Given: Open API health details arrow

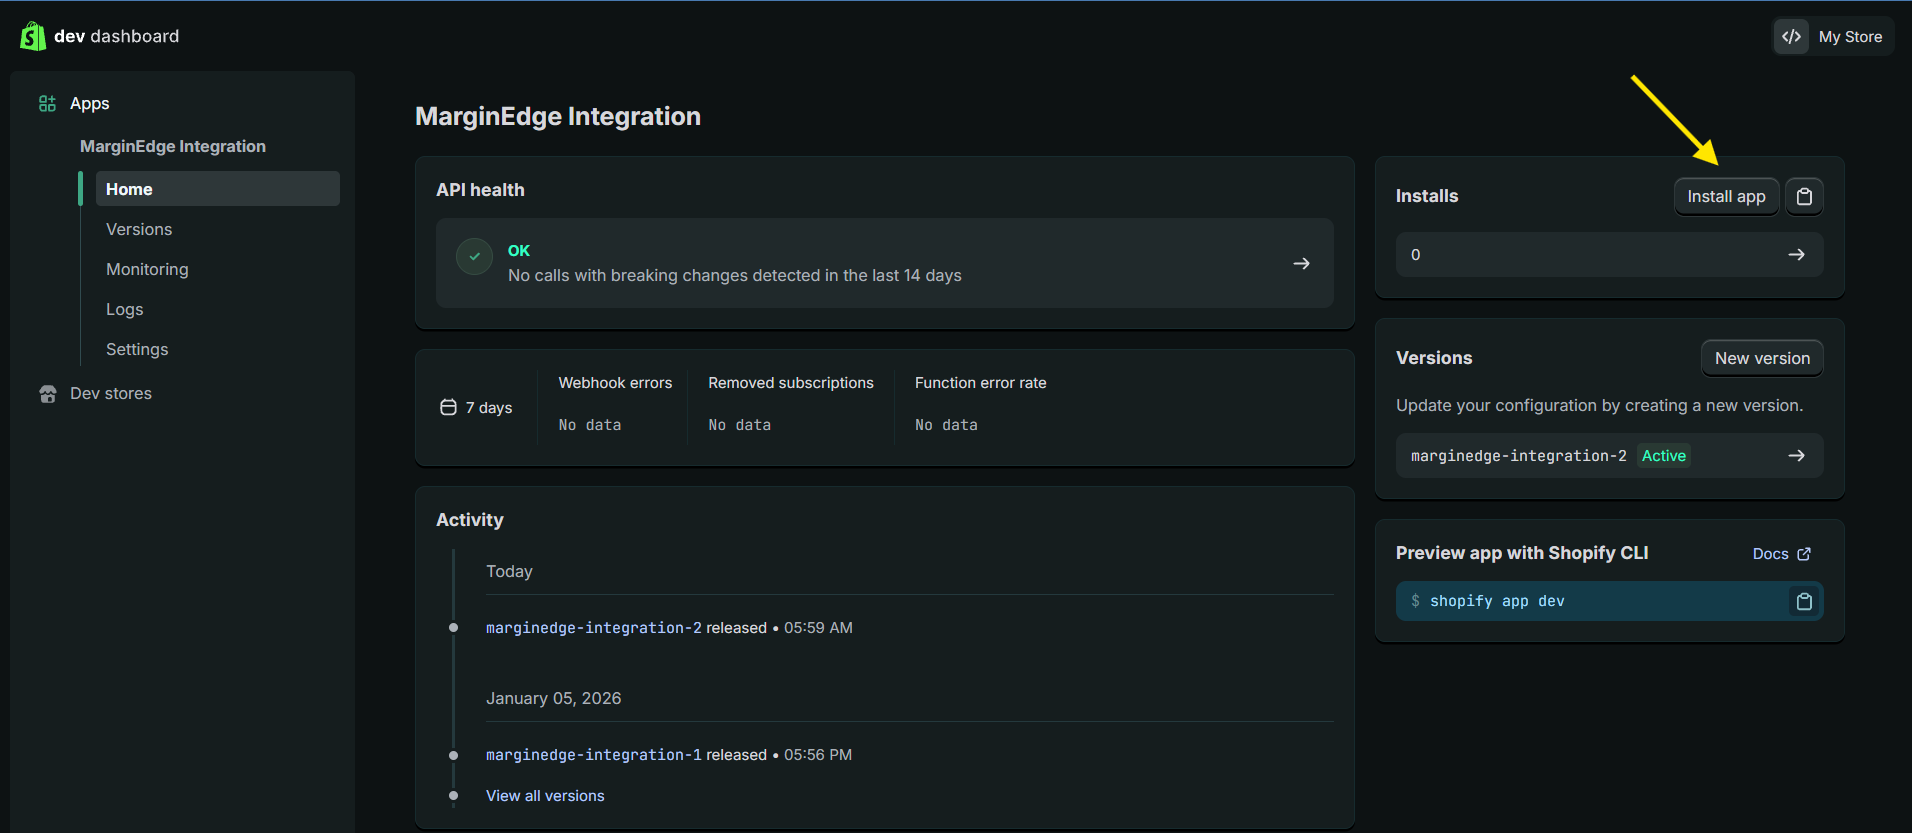Looking at the screenshot, I should coord(1301,264).
